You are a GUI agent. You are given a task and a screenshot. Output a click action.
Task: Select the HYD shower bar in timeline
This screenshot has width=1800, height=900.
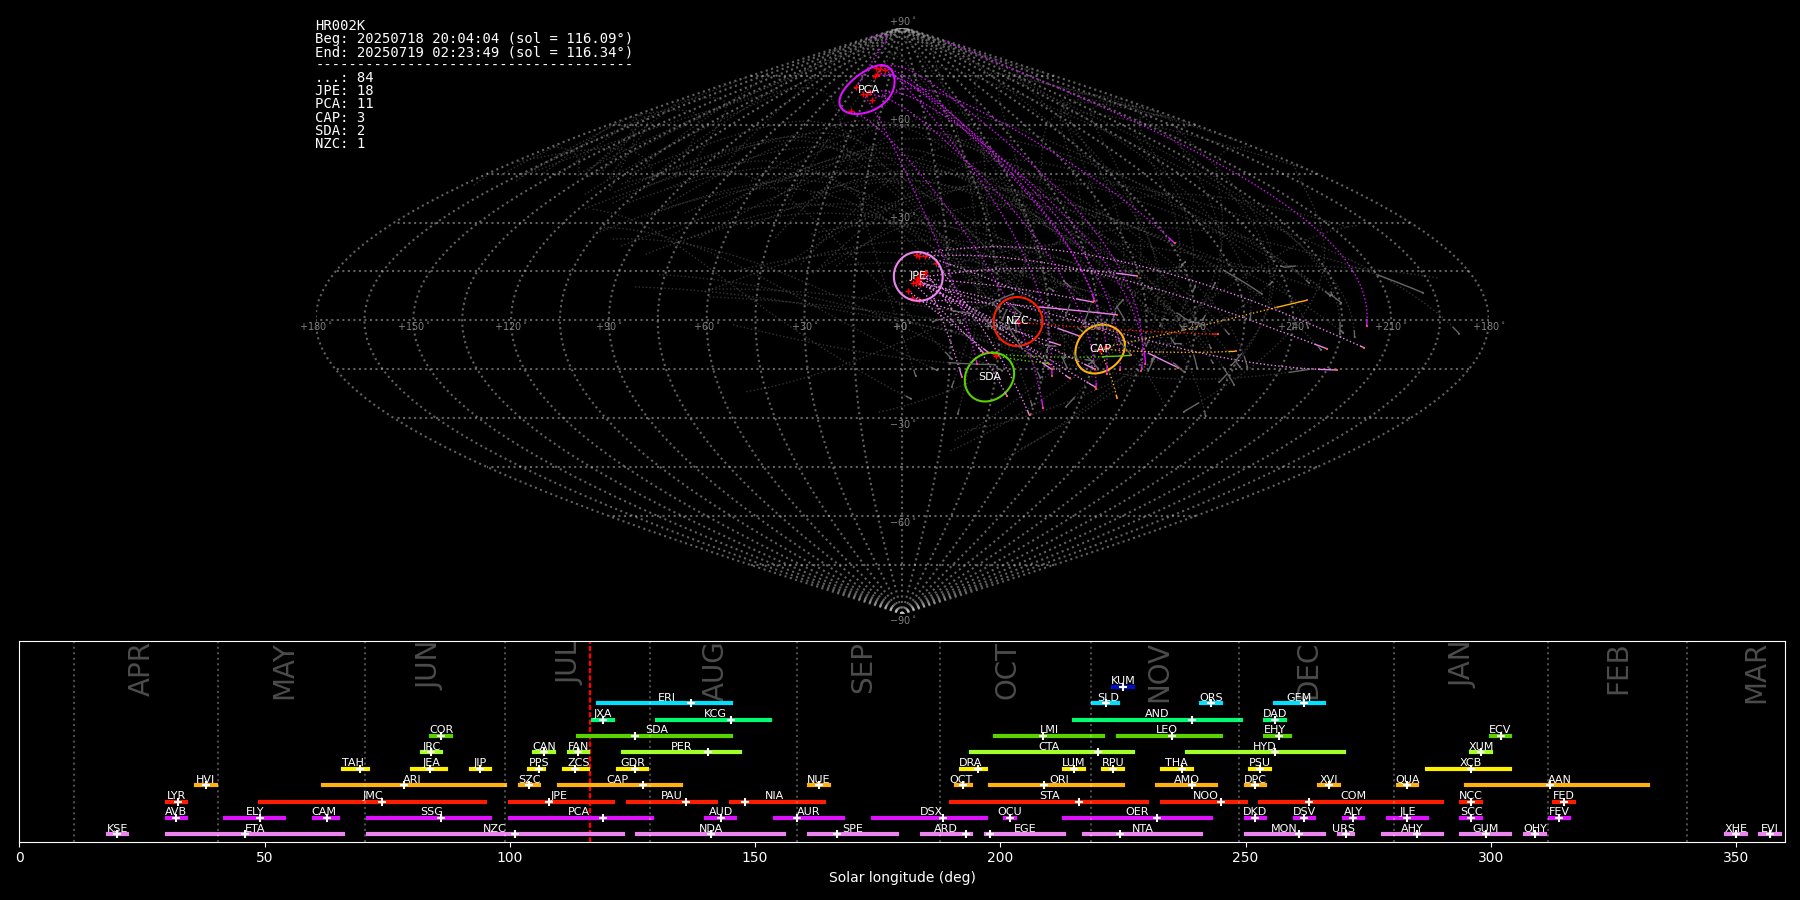(x=1265, y=752)
